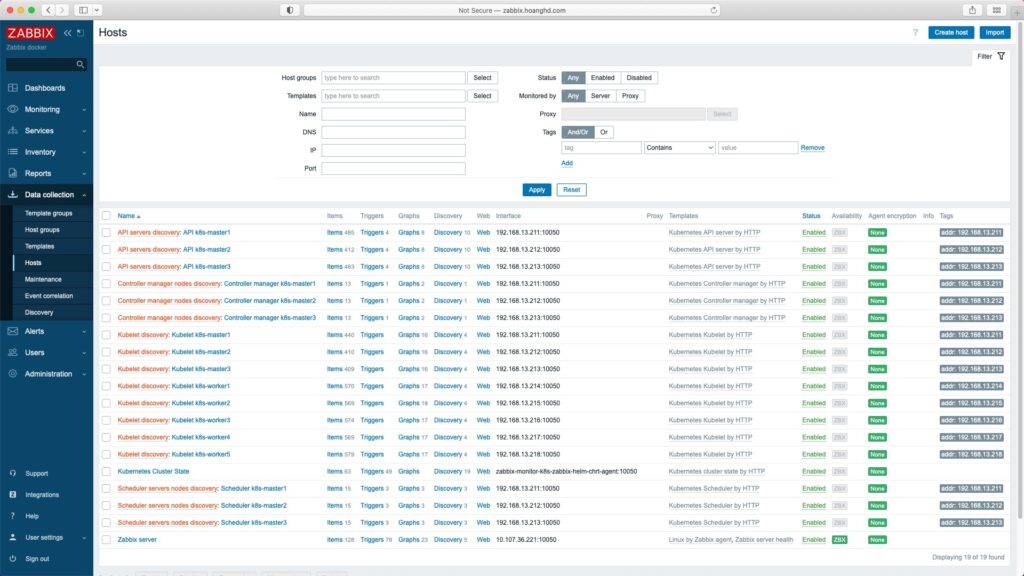Click the Integrations icon
The width and height of the screenshot is (1024, 576).
tap(12, 494)
